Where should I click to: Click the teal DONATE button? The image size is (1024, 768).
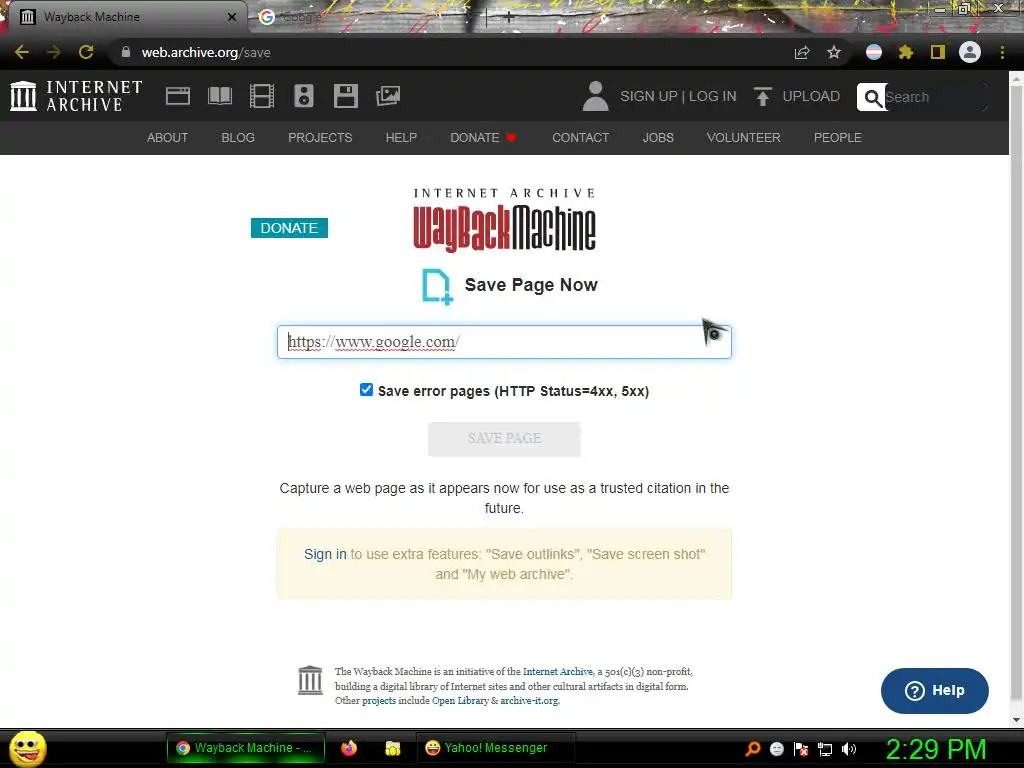[x=289, y=228]
